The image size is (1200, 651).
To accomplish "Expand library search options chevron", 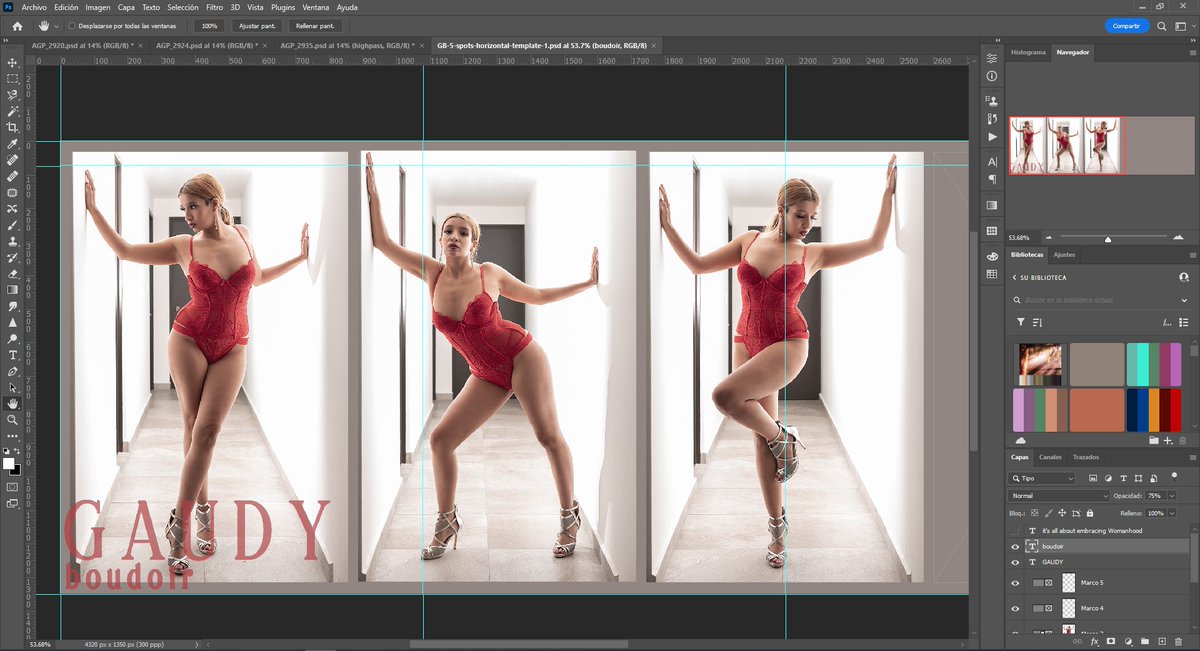I will (x=1184, y=300).
